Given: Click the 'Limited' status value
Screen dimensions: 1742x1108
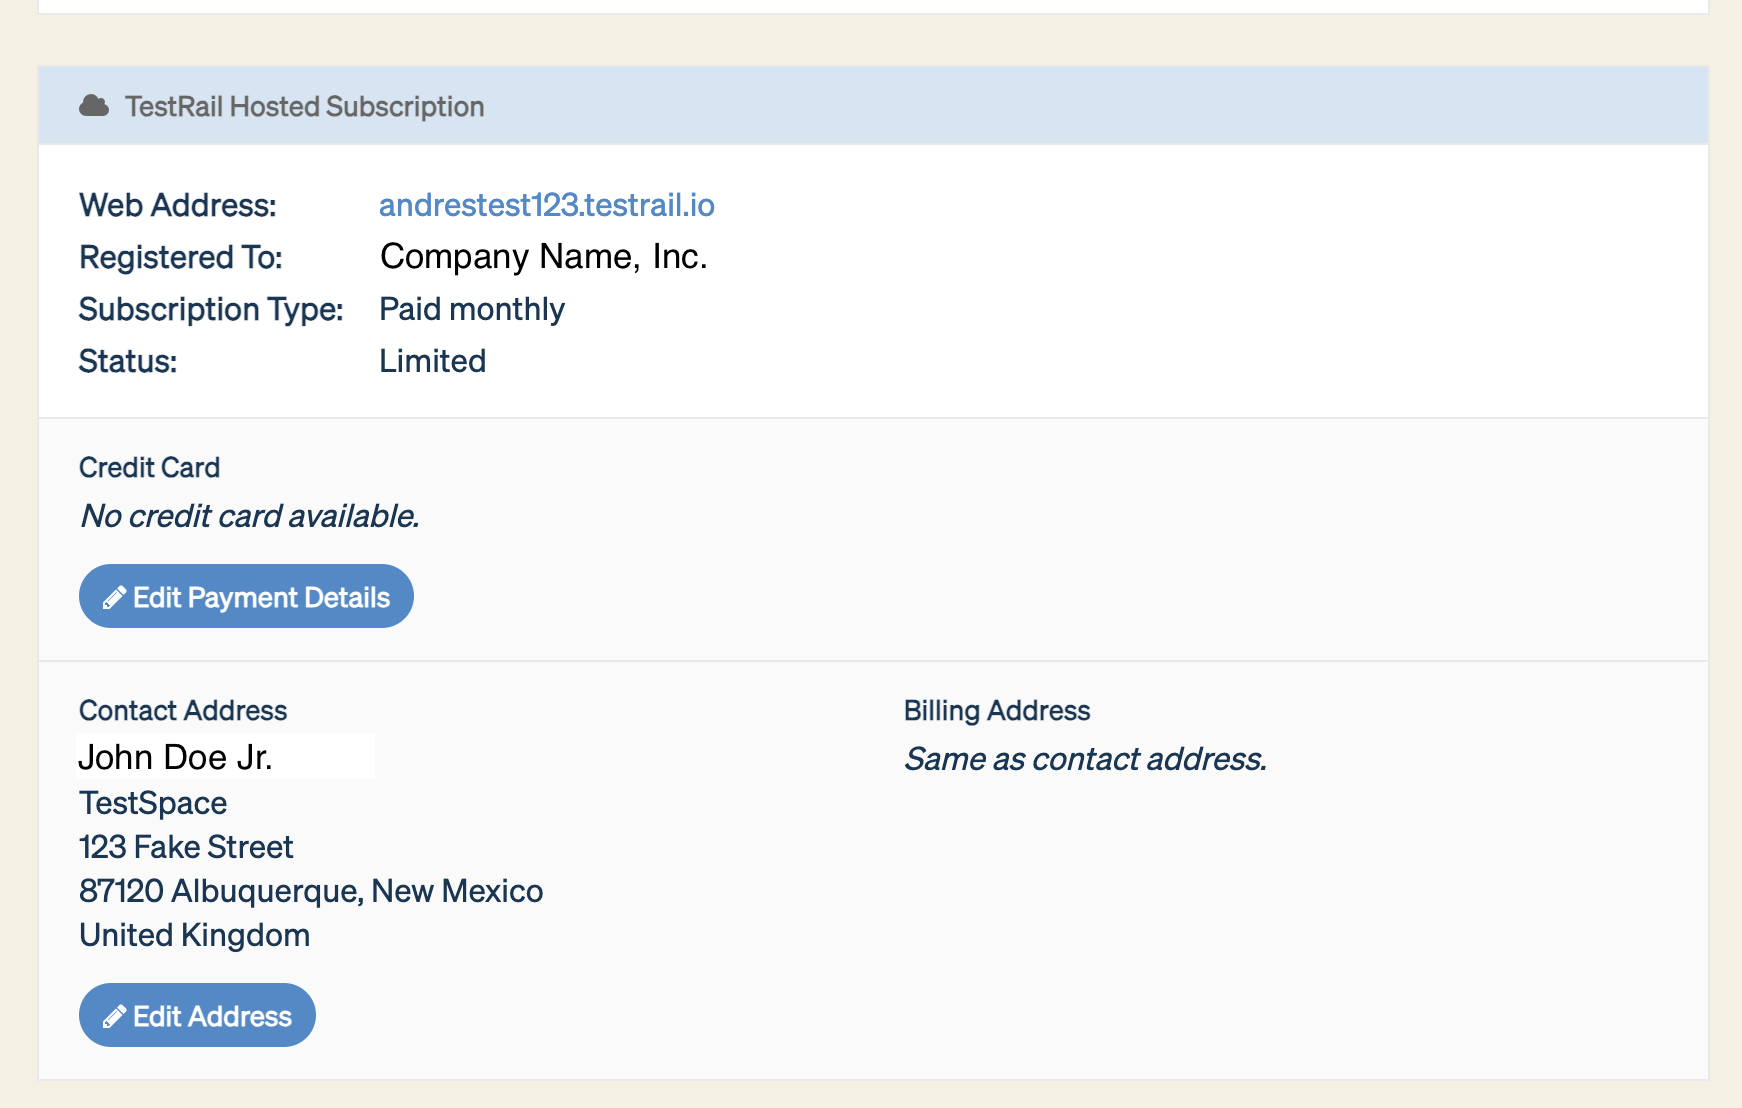Looking at the screenshot, I should point(432,361).
